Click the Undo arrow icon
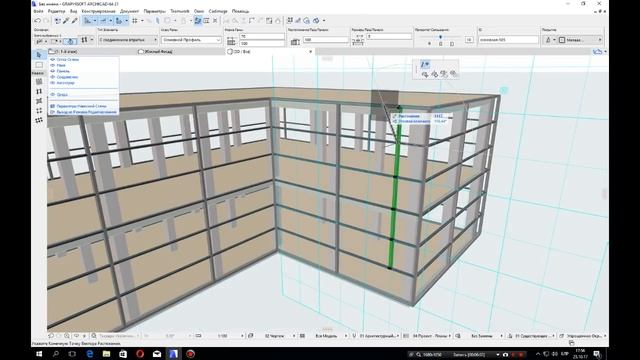Image resolution: width=640 pixels, height=360 pixels. [x=38, y=20]
